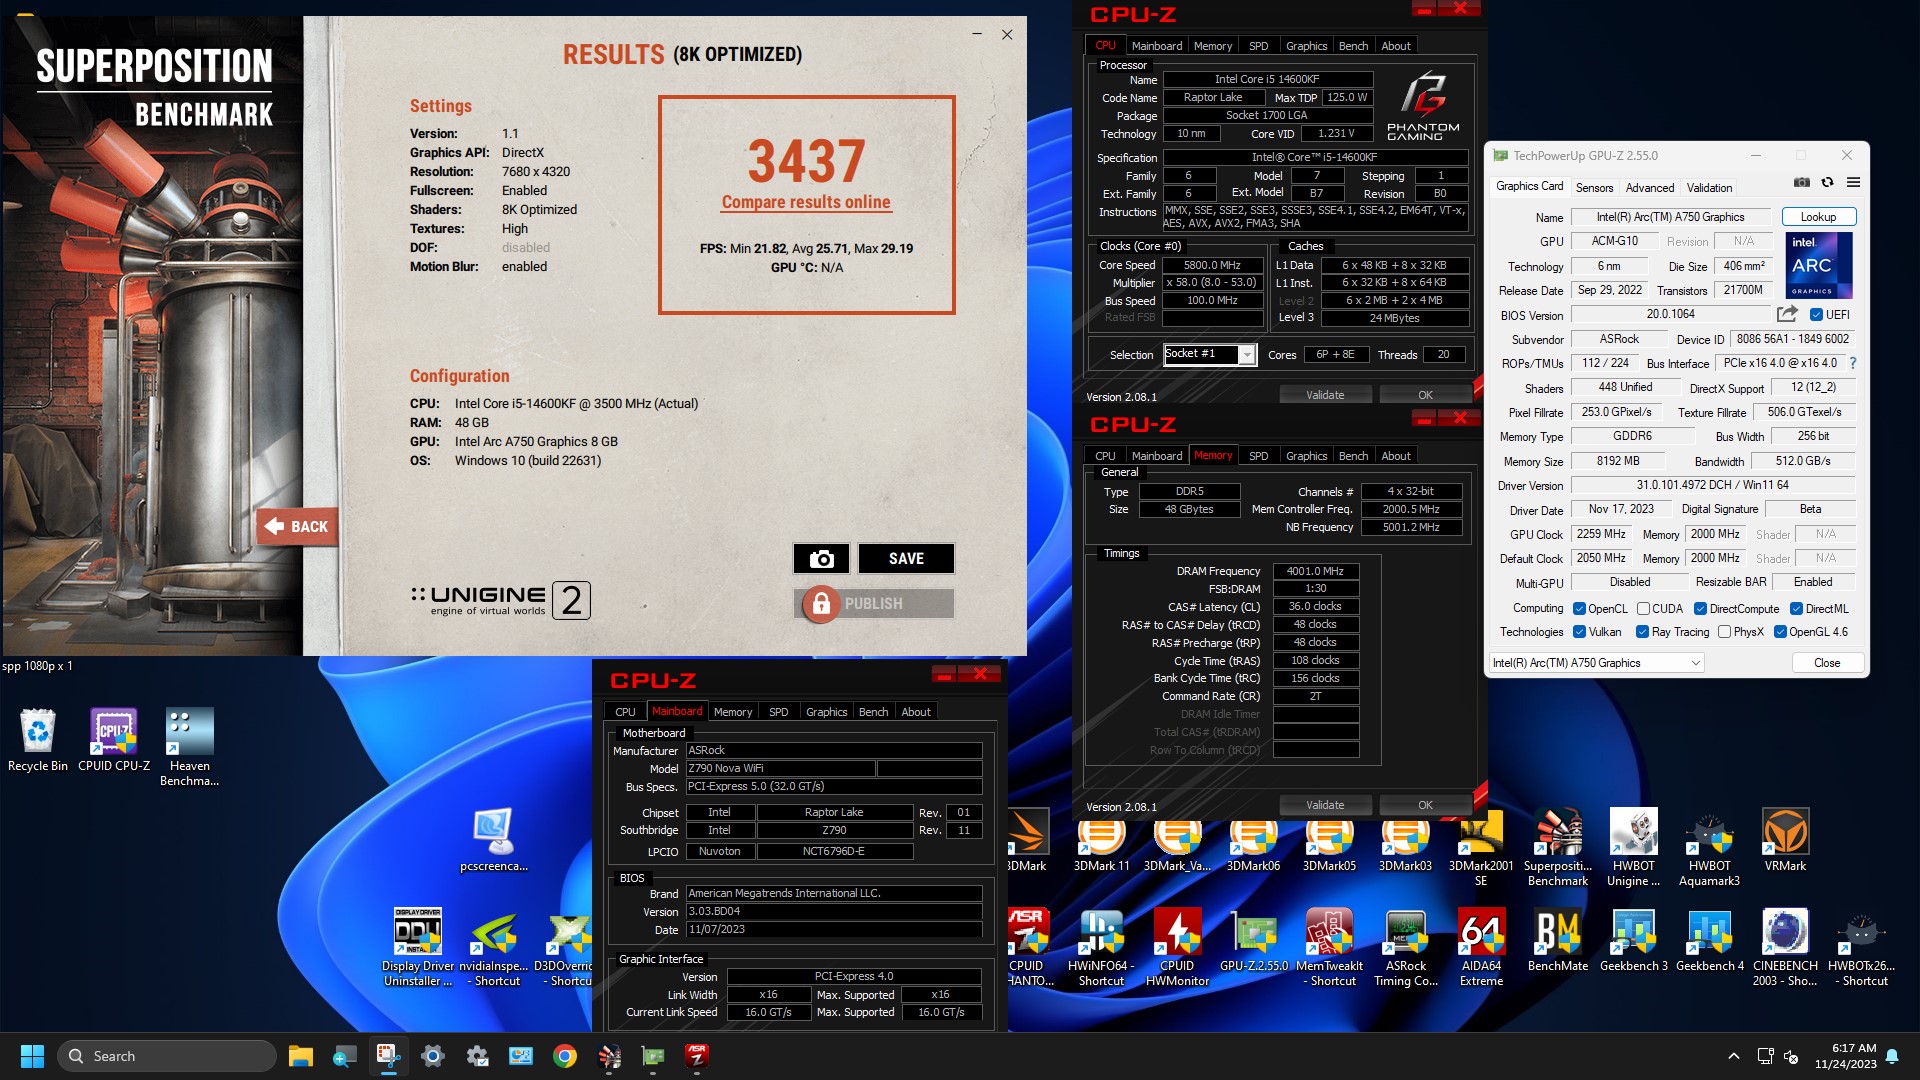Toggle CUDA checkbox
Viewport: 1920px width, 1080px height.
click(1643, 608)
